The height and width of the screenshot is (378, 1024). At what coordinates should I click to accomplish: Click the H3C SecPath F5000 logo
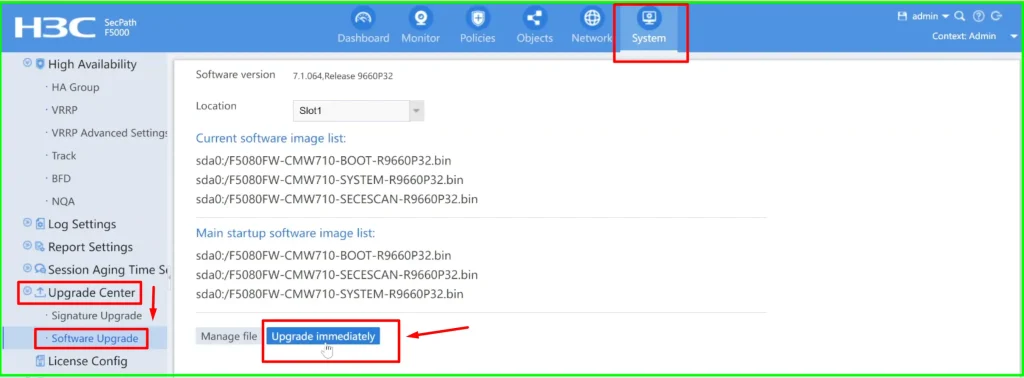pos(76,27)
